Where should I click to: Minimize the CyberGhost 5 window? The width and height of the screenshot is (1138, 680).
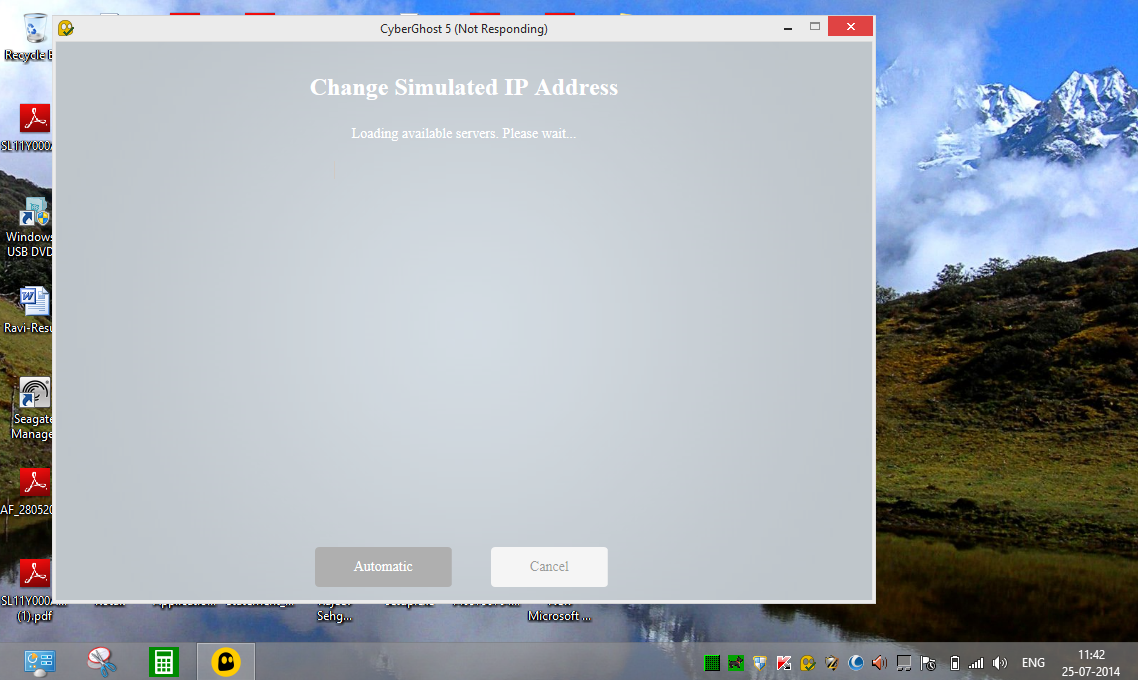787,28
